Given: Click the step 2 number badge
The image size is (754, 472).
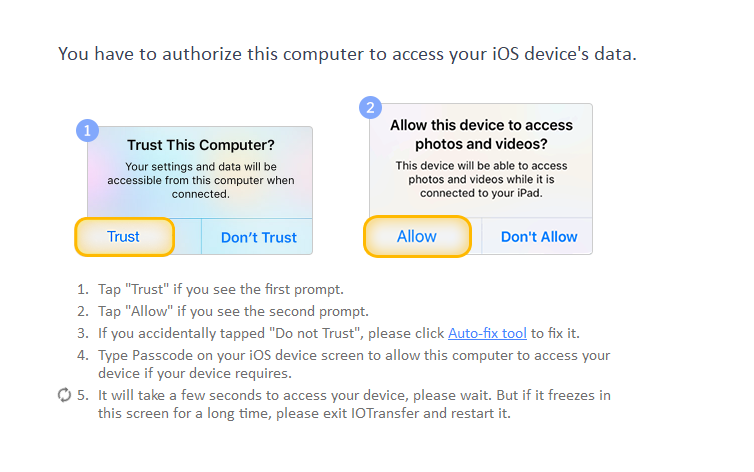Looking at the screenshot, I should [x=370, y=107].
